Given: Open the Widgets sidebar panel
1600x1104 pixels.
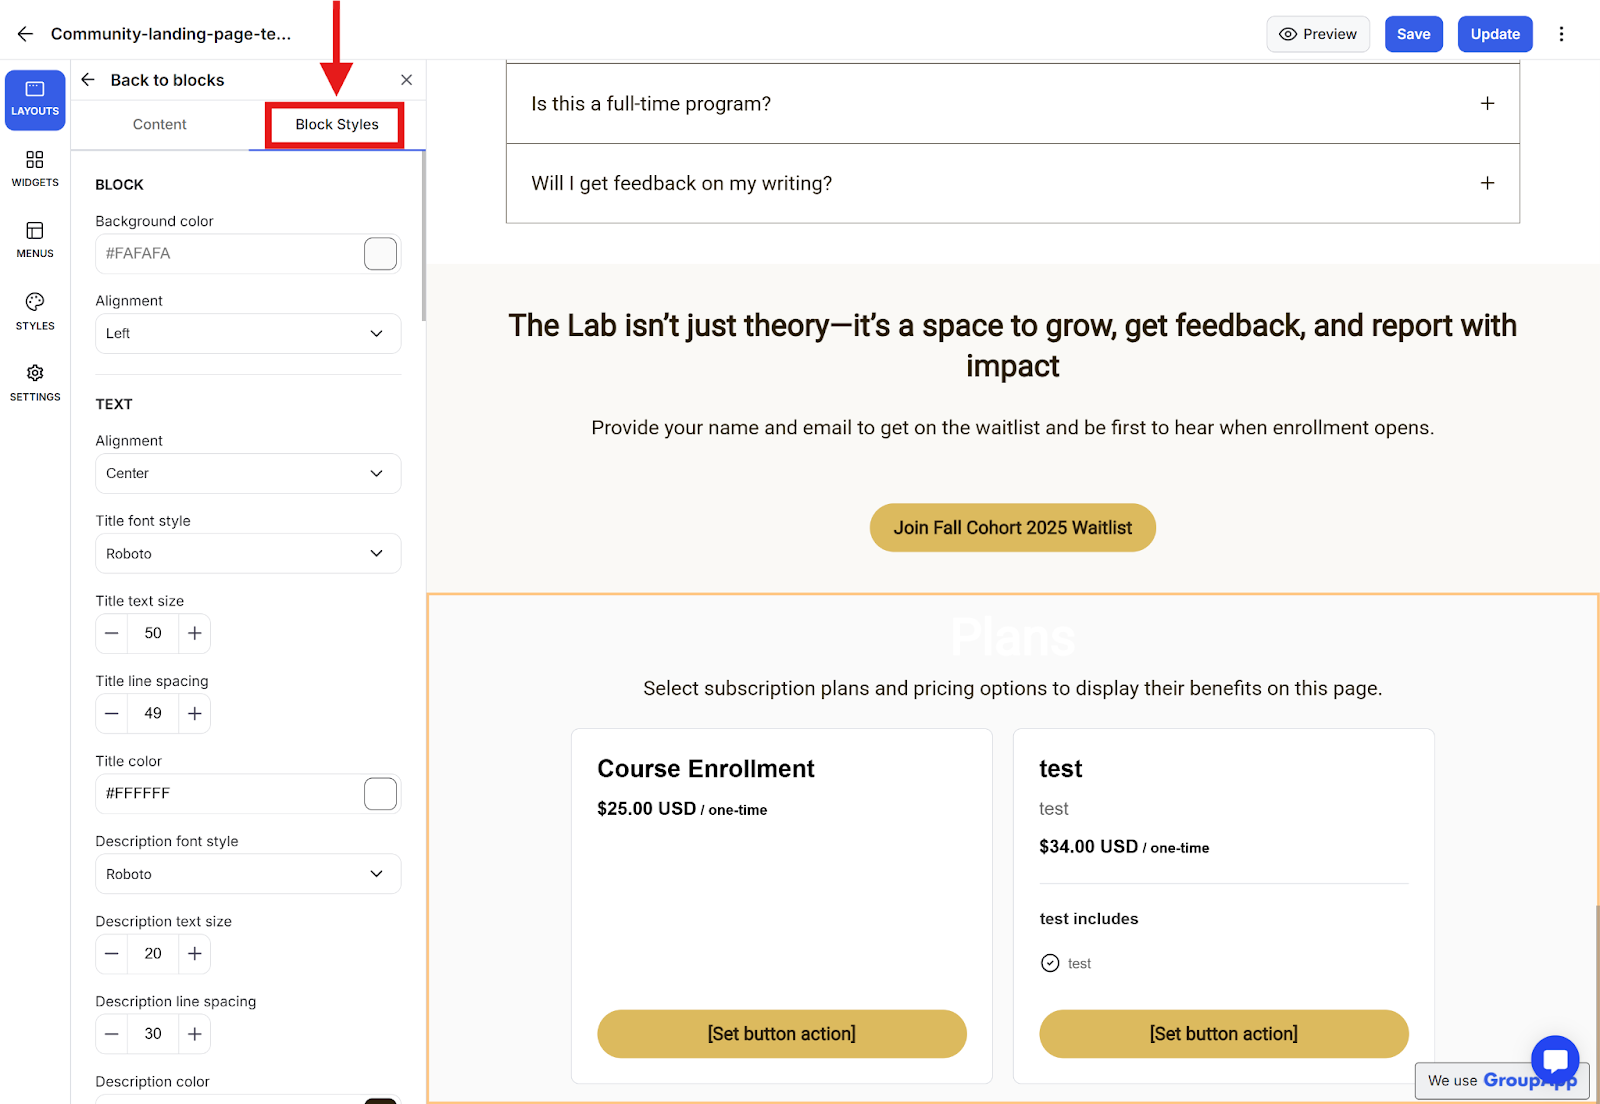Looking at the screenshot, I should tap(35, 169).
